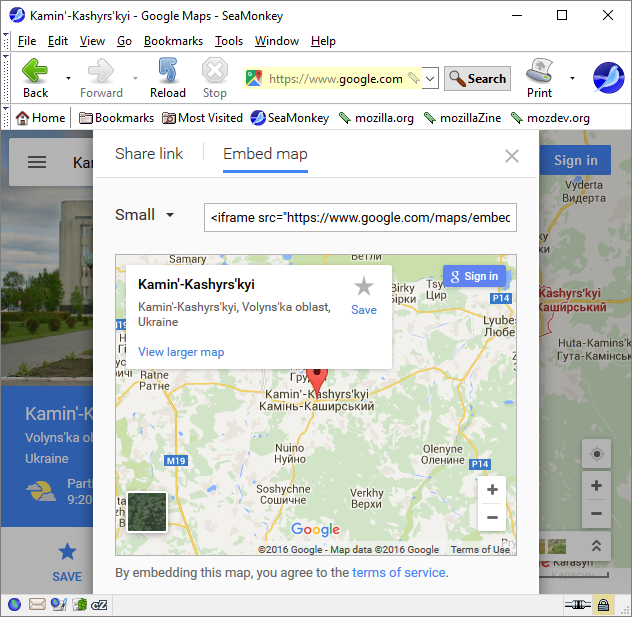
Task: Click the bookmark tag icon in URL bar
Action: [x=414, y=78]
